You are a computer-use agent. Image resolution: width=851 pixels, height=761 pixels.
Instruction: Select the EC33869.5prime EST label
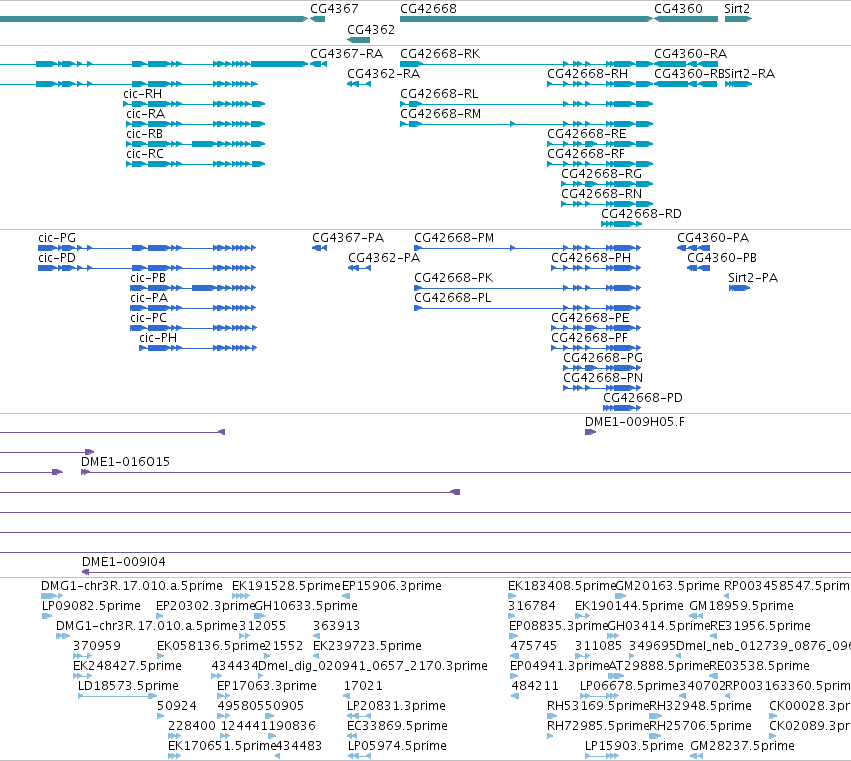point(397,726)
